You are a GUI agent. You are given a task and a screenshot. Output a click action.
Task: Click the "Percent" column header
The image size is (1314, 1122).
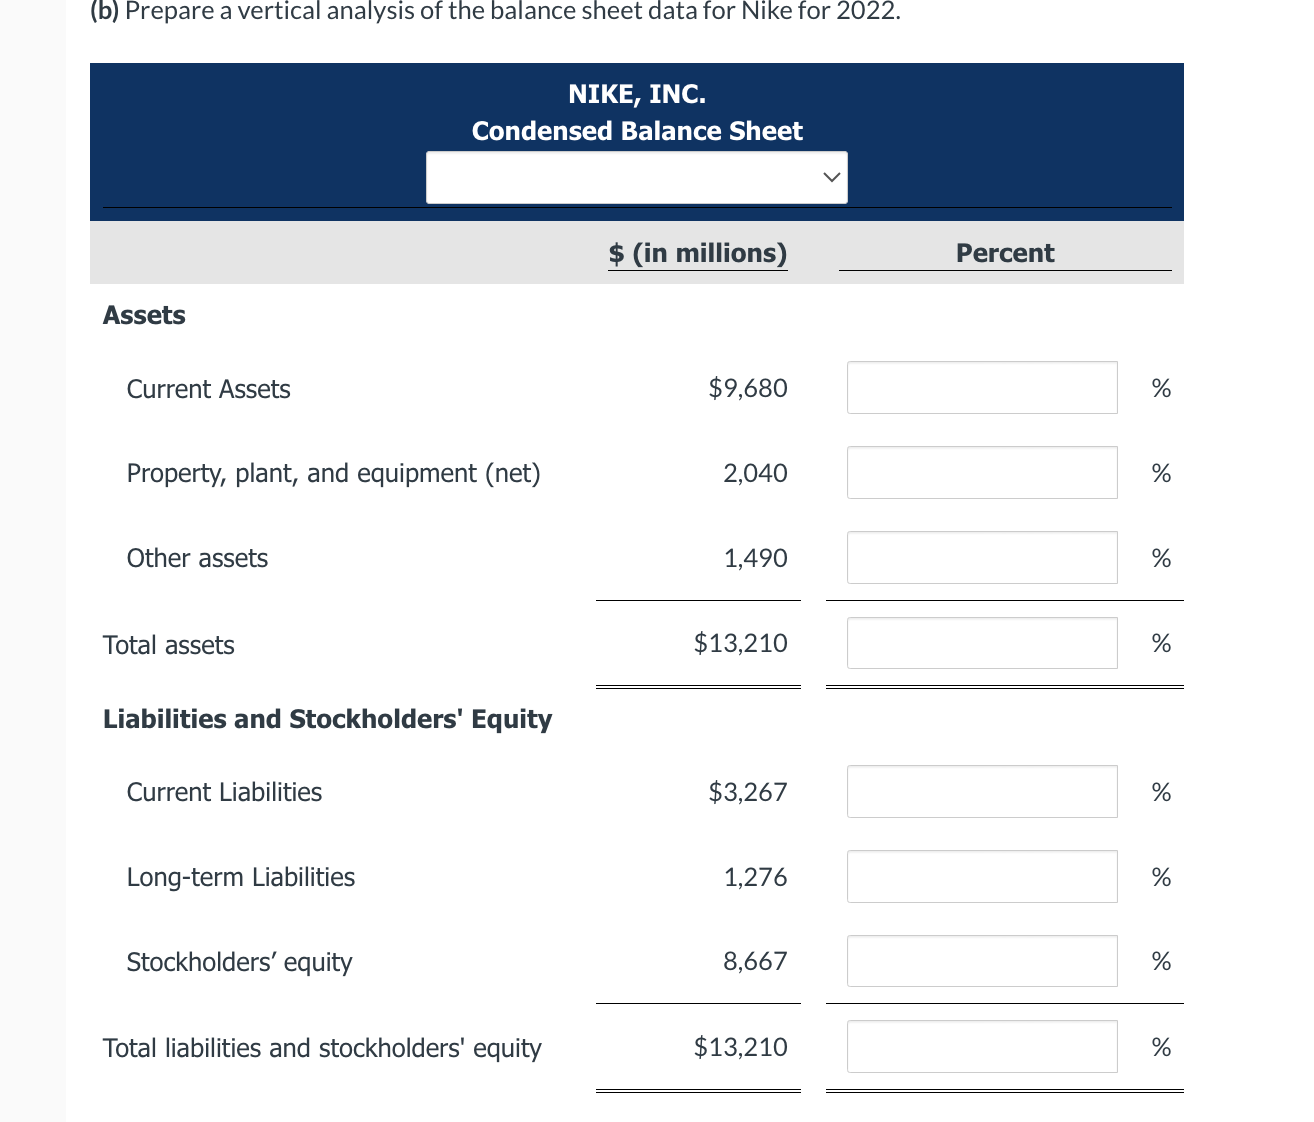[x=1004, y=253]
